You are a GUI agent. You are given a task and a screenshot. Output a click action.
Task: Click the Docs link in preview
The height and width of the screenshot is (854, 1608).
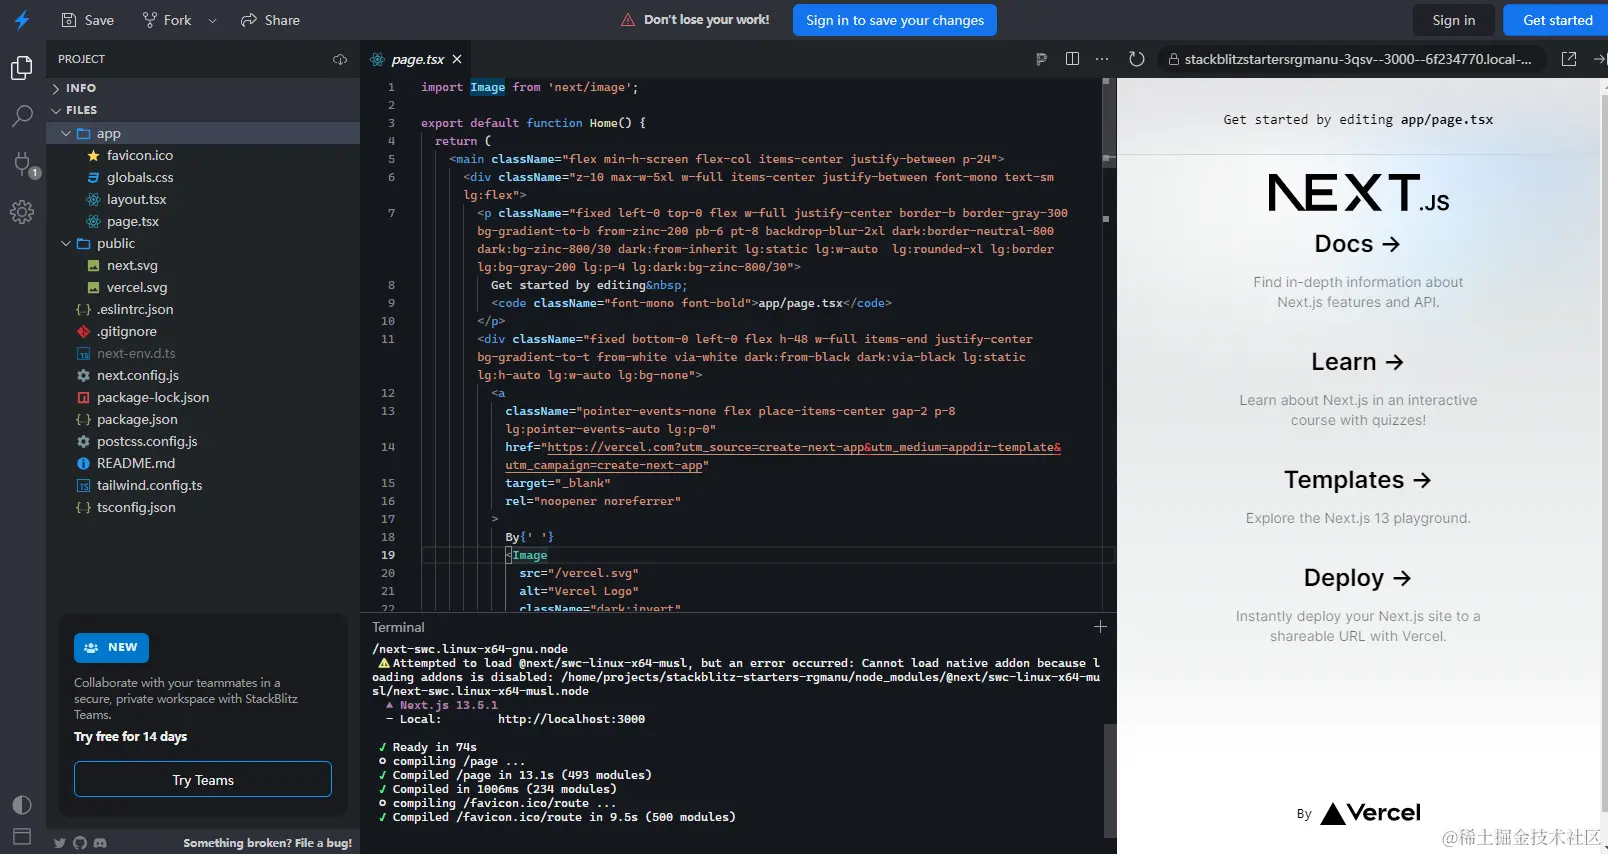1357,244
